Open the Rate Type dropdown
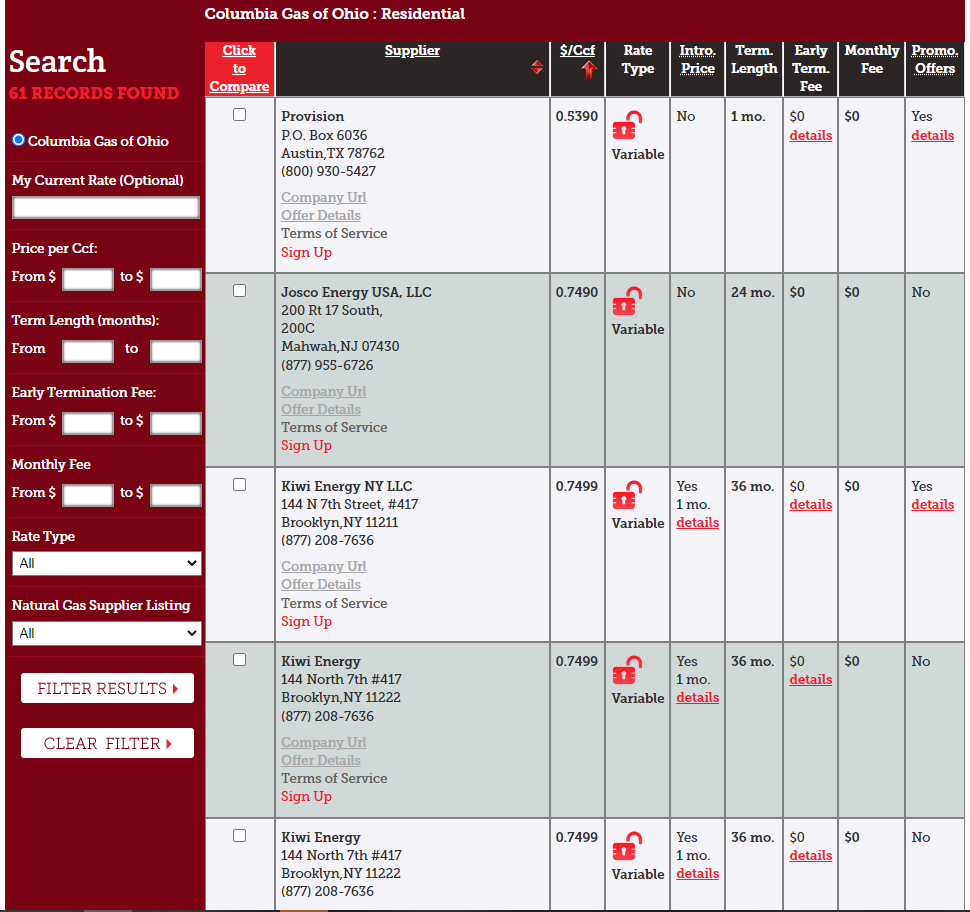Screen dimensions: 970x912 coord(107,563)
